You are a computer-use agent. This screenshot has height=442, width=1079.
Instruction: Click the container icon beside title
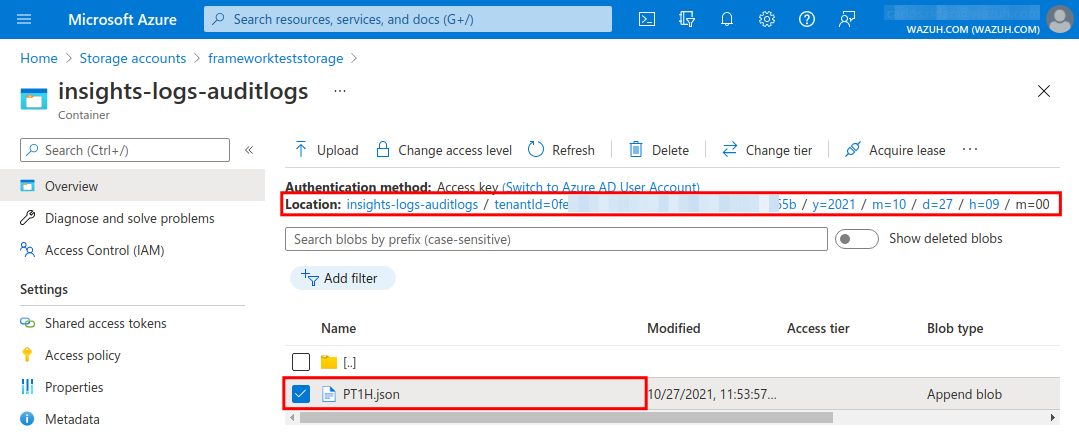pos(33,100)
